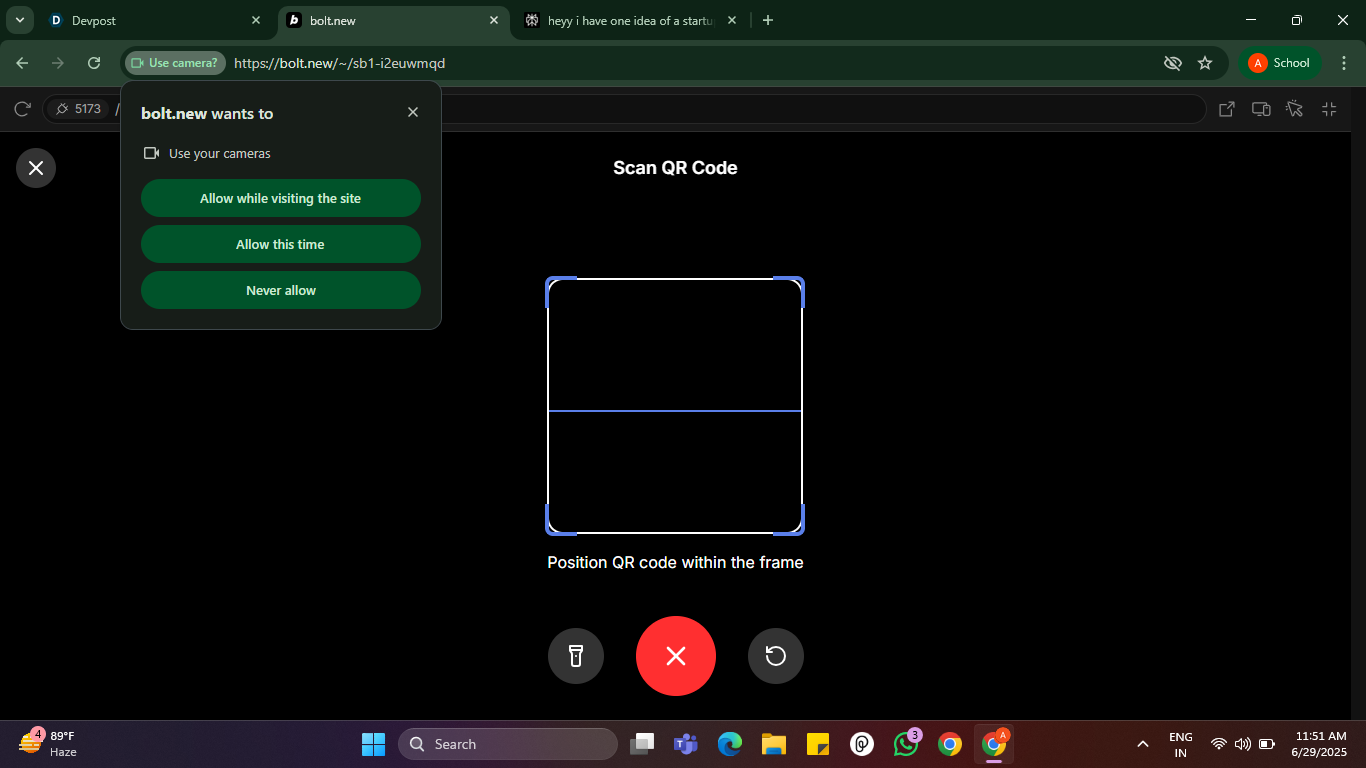Click the Use camera? chip in the address bar
This screenshot has width=1366, height=768.
pyautogui.click(x=175, y=63)
